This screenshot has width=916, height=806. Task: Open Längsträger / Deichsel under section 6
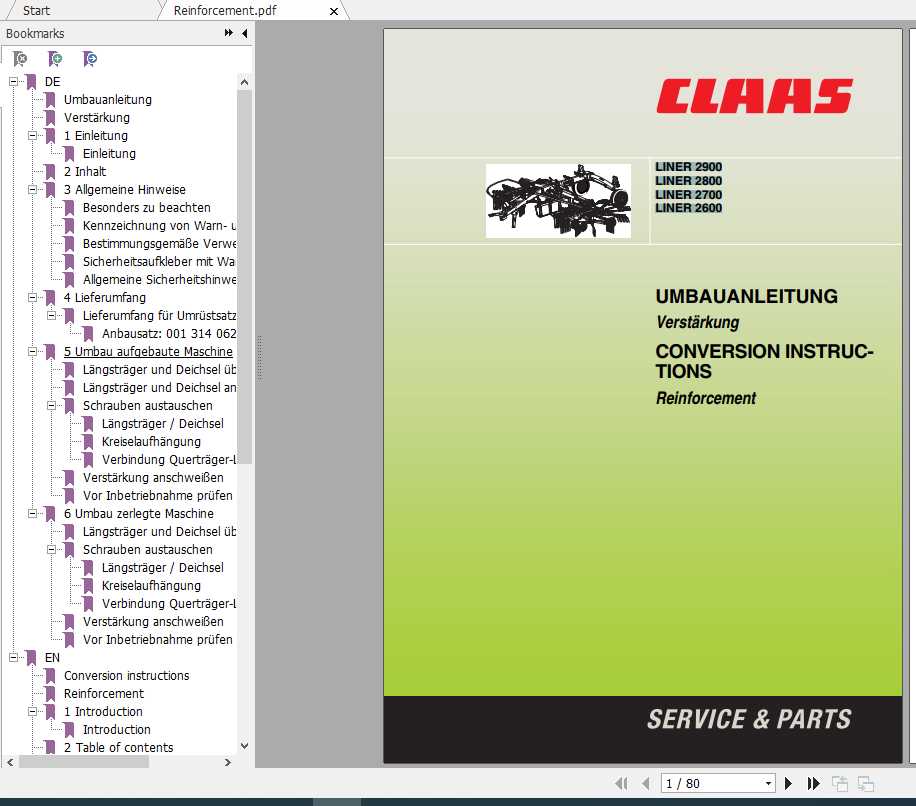click(162, 568)
